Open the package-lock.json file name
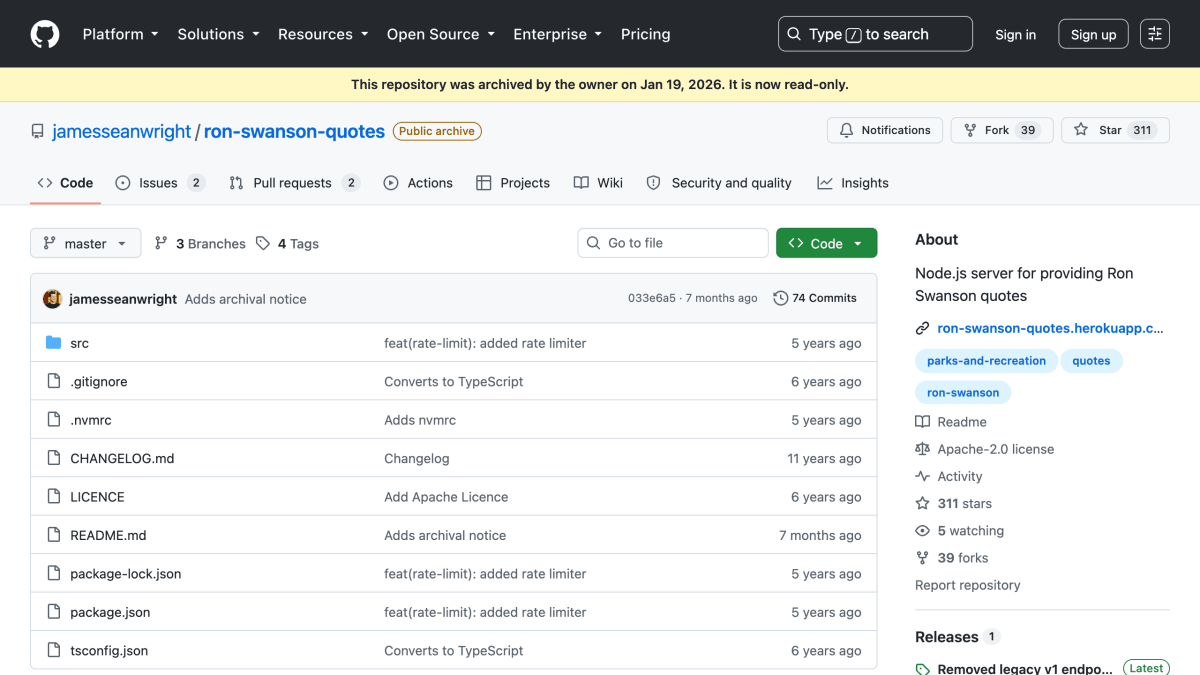Image resolution: width=1200 pixels, height=675 pixels. 126,573
